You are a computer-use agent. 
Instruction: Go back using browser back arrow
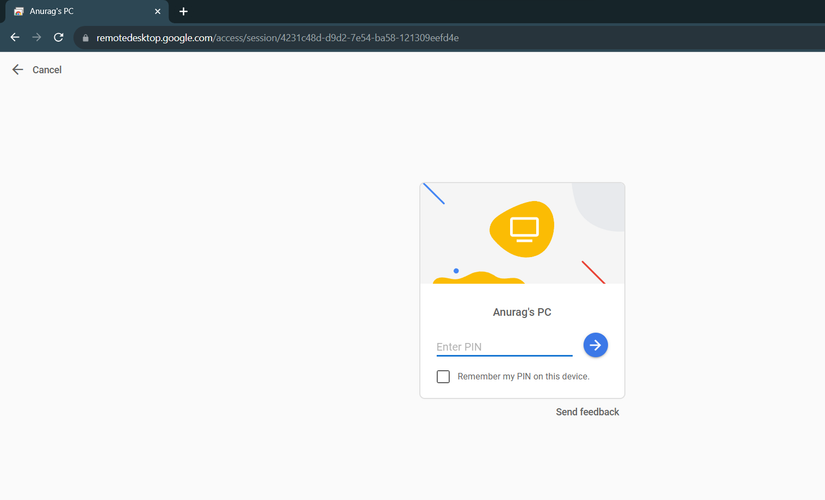15,37
